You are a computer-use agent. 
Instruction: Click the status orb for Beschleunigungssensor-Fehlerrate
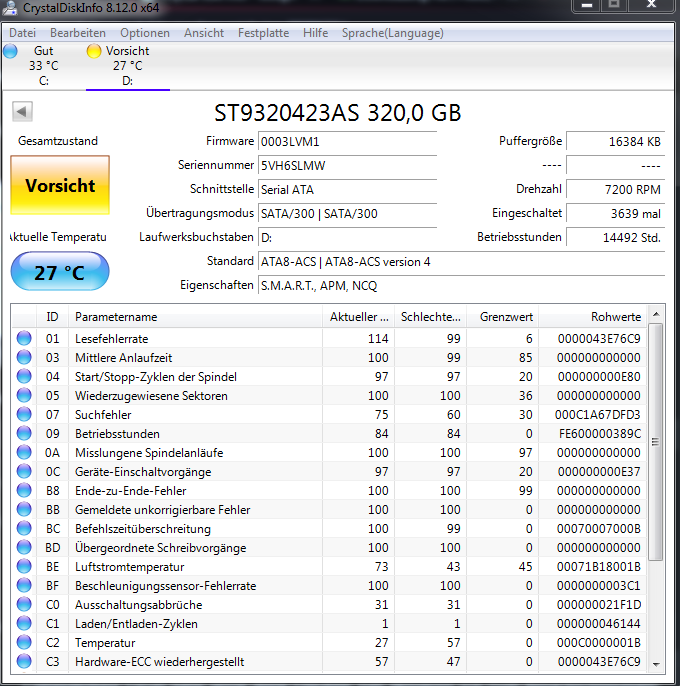click(x=24, y=586)
